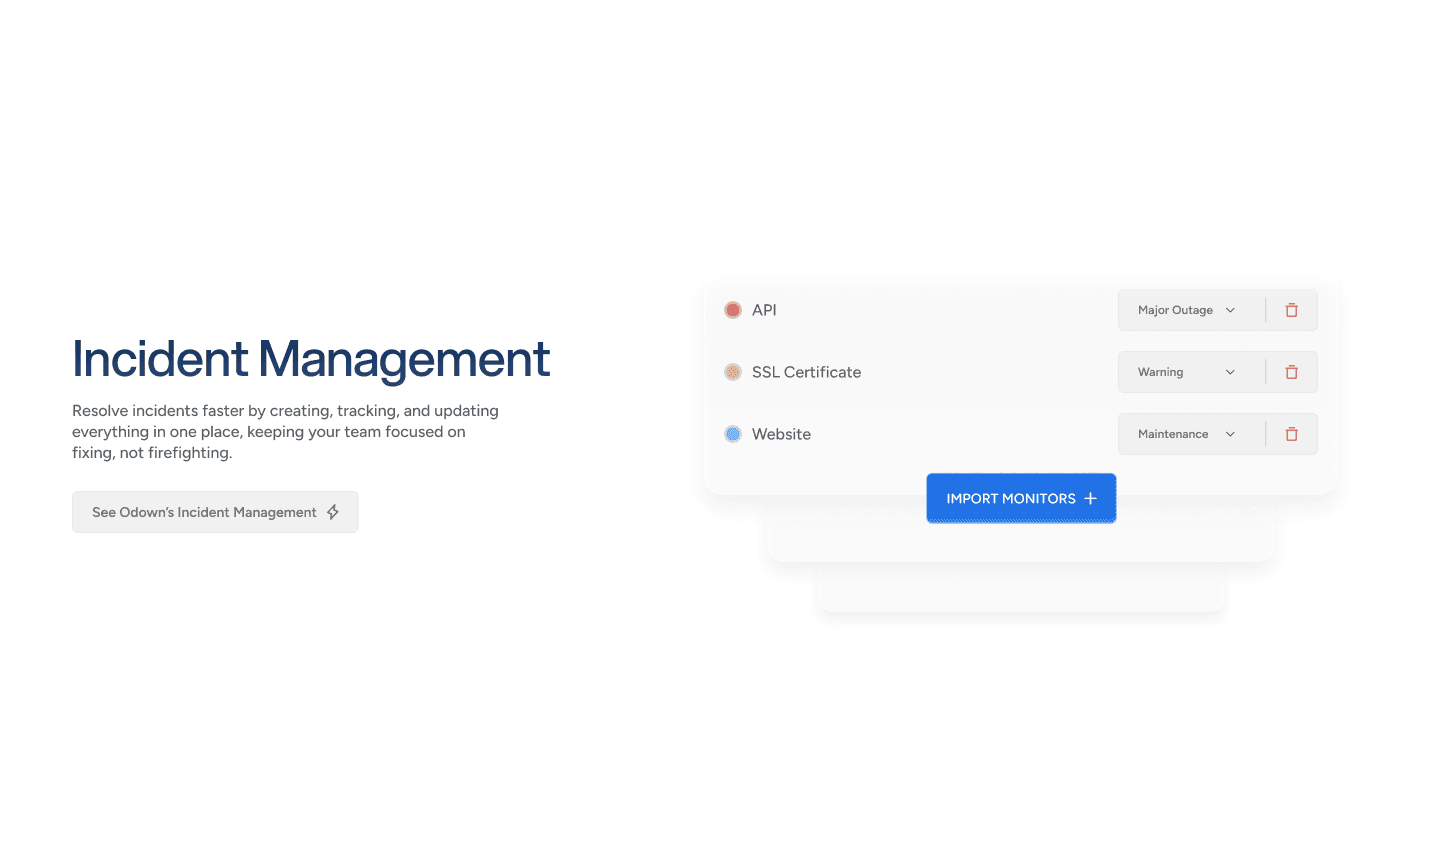This screenshot has height=850, width=1440.
Task: Open the Major Outage status dropdown
Action: [x=1187, y=310]
